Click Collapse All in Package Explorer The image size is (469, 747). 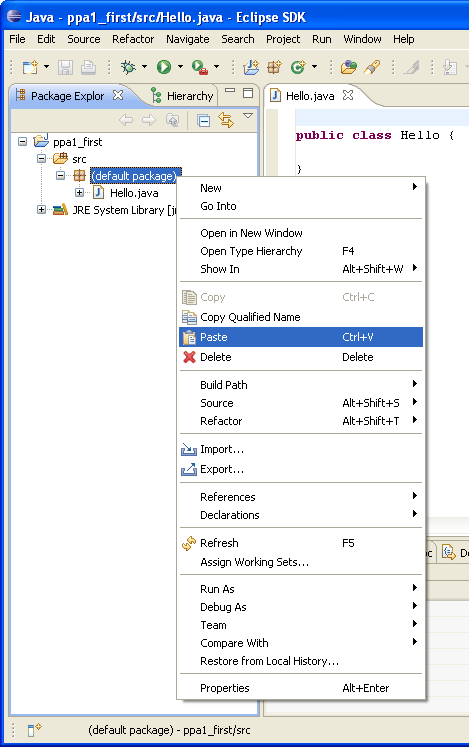[x=204, y=121]
